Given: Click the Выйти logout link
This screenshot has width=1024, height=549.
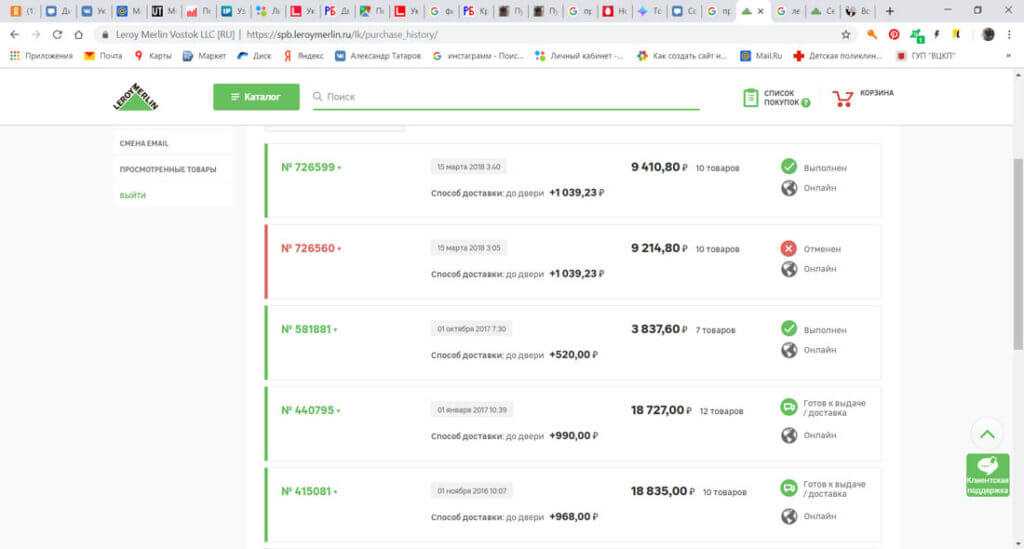Looking at the screenshot, I should [x=133, y=195].
